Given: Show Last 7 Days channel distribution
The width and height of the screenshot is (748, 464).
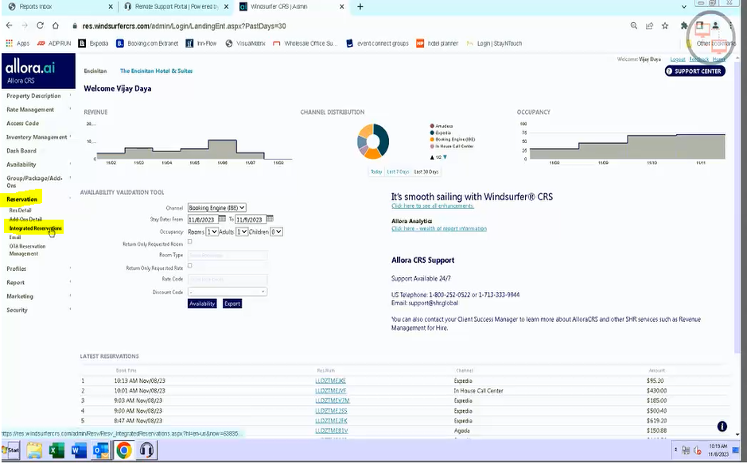Looking at the screenshot, I should (x=398, y=172).
